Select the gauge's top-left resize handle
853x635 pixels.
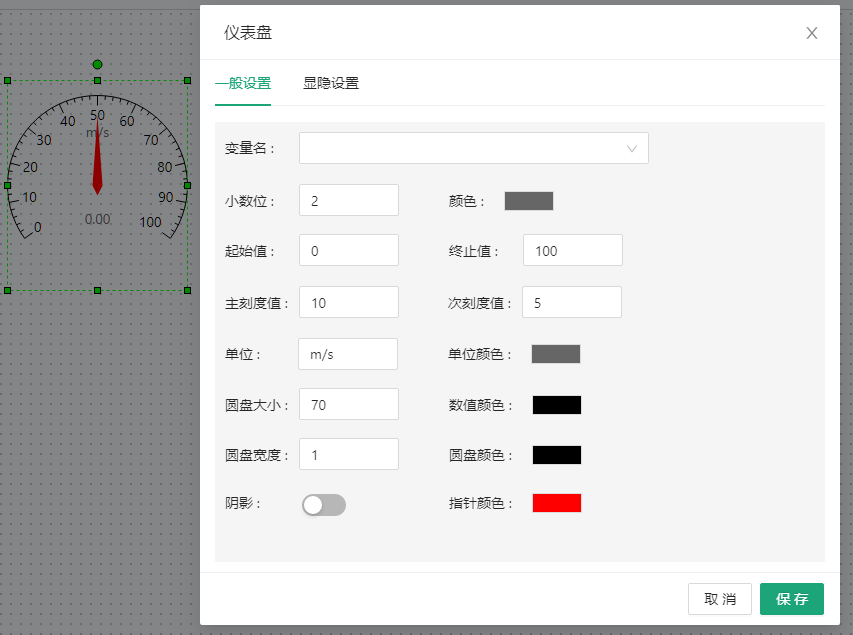click(x=7, y=80)
